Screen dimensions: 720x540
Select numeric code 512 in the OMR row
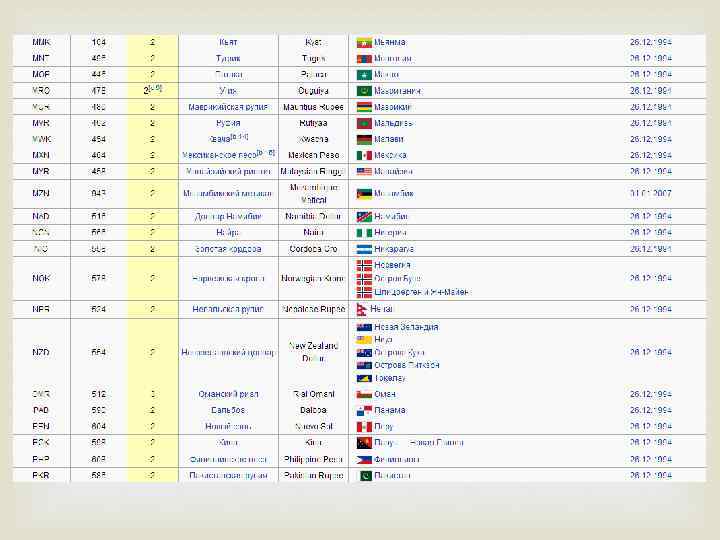99,394
